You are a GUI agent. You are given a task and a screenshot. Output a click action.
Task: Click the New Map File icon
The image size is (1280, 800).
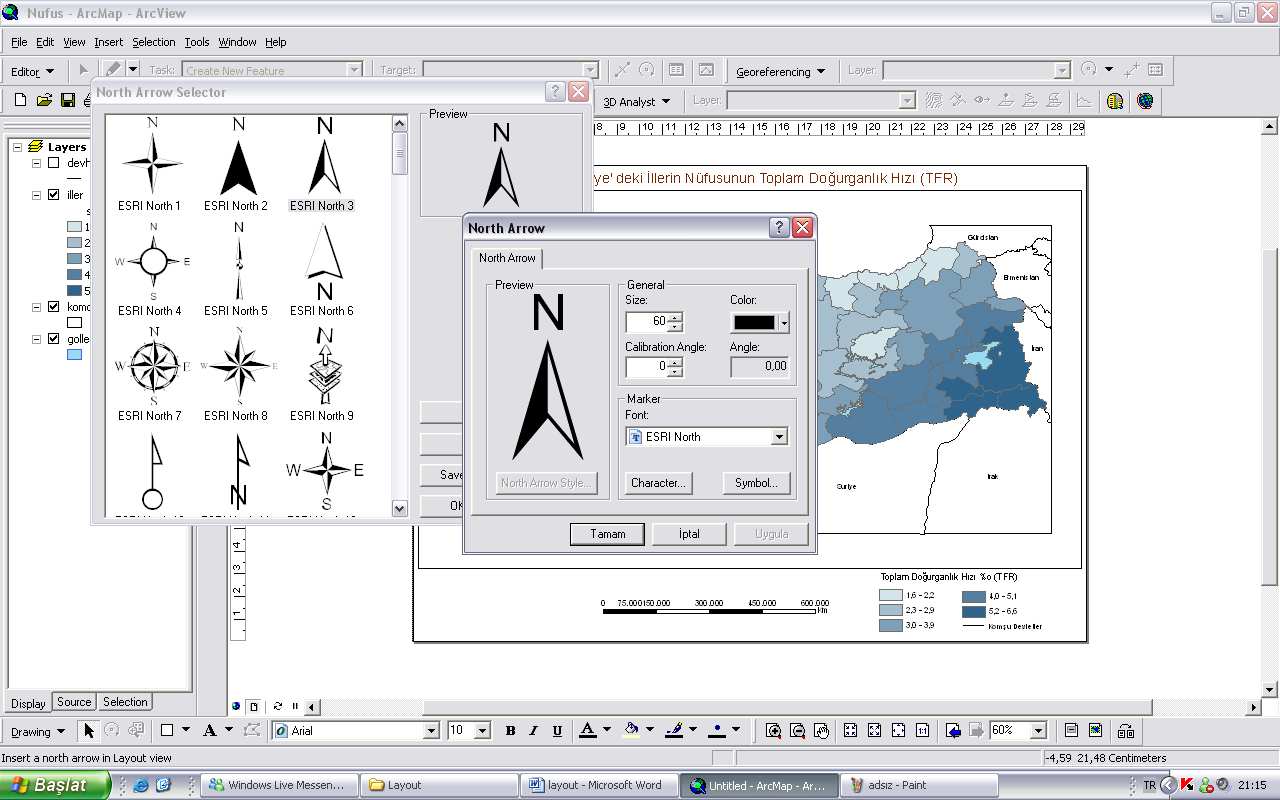pyautogui.click(x=21, y=100)
